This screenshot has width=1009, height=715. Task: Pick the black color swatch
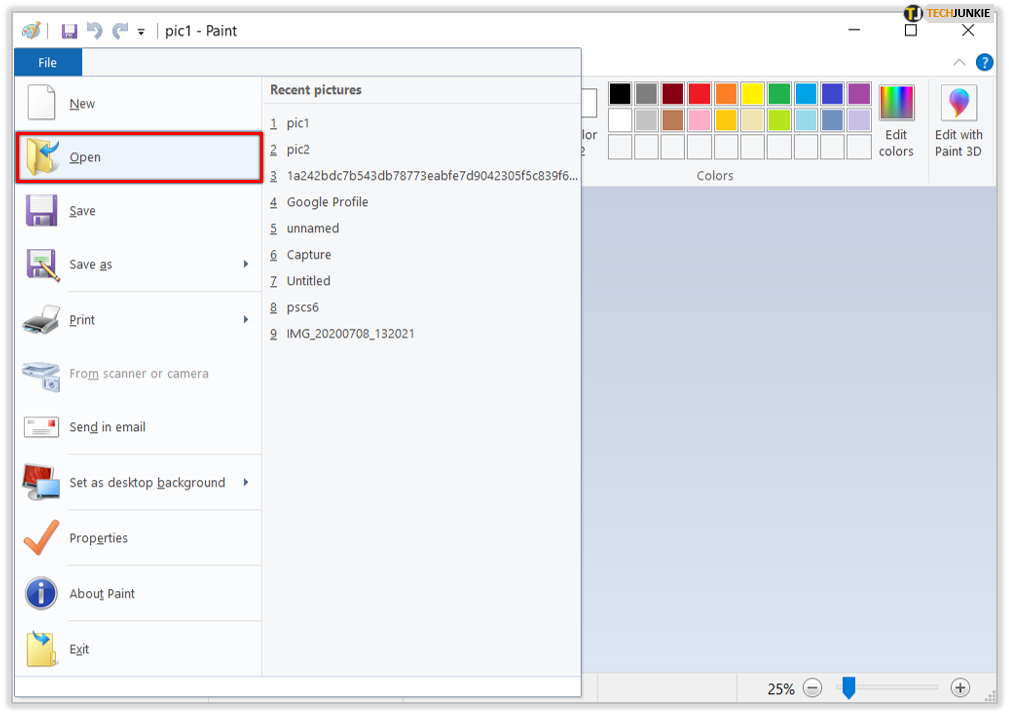pyautogui.click(x=620, y=94)
